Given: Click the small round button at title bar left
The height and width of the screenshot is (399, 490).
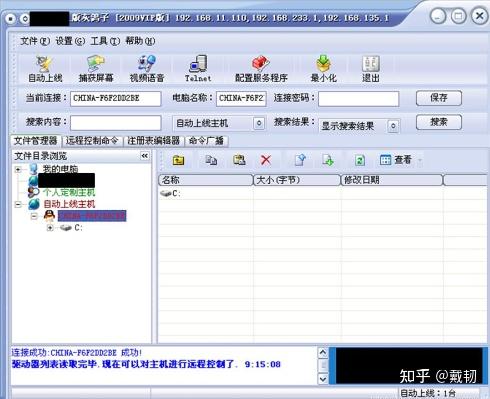Looking at the screenshot, I should coord(11,19).
